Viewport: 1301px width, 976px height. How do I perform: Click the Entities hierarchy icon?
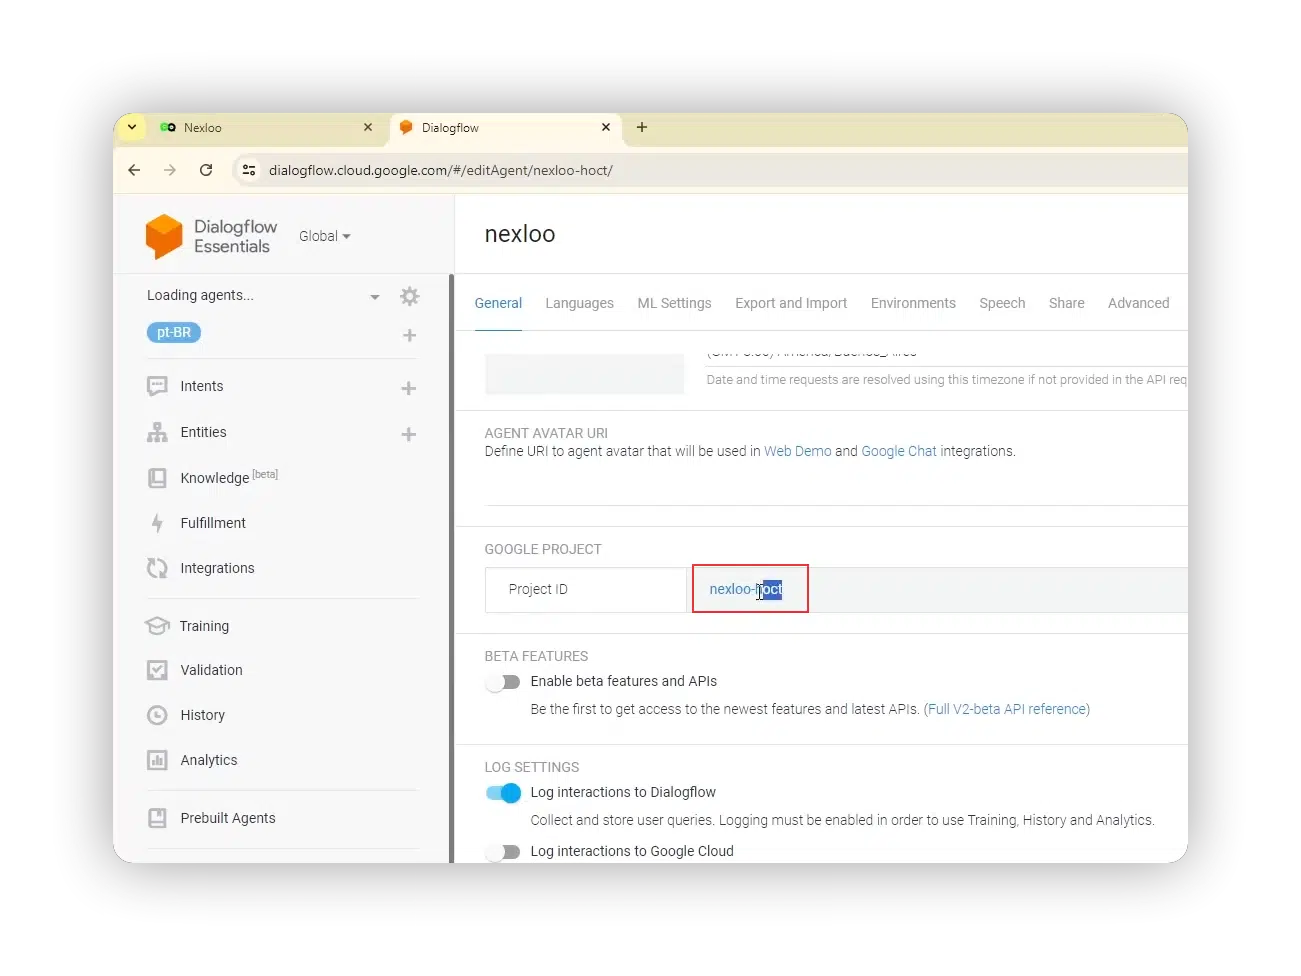pos(157,432)
